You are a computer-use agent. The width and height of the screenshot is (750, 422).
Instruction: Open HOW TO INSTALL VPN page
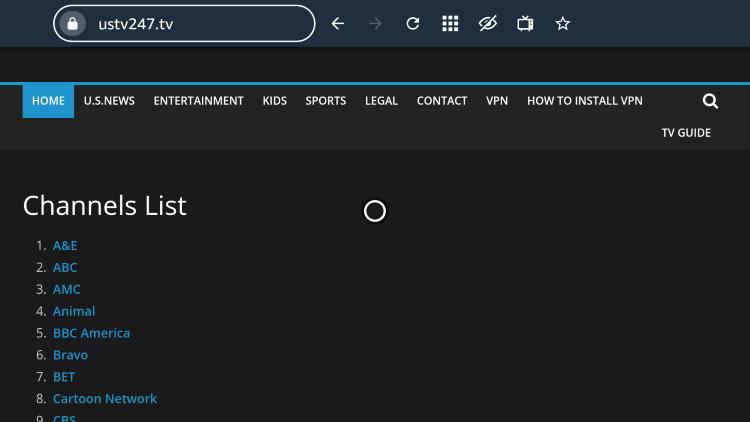point(585,101)
